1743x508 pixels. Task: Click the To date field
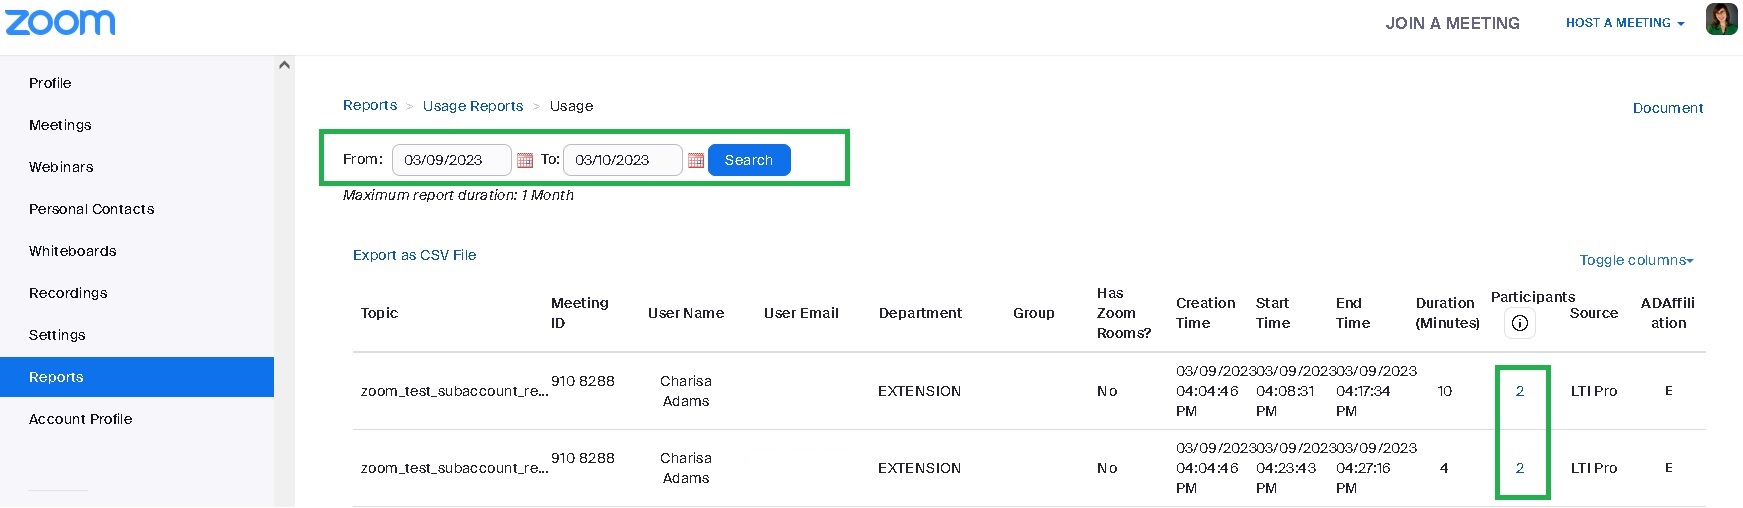(x=623, y=160)
